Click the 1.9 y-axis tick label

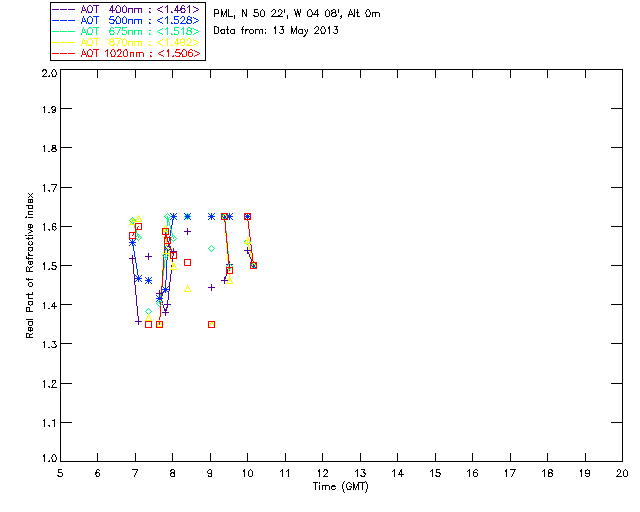(49, 109)
